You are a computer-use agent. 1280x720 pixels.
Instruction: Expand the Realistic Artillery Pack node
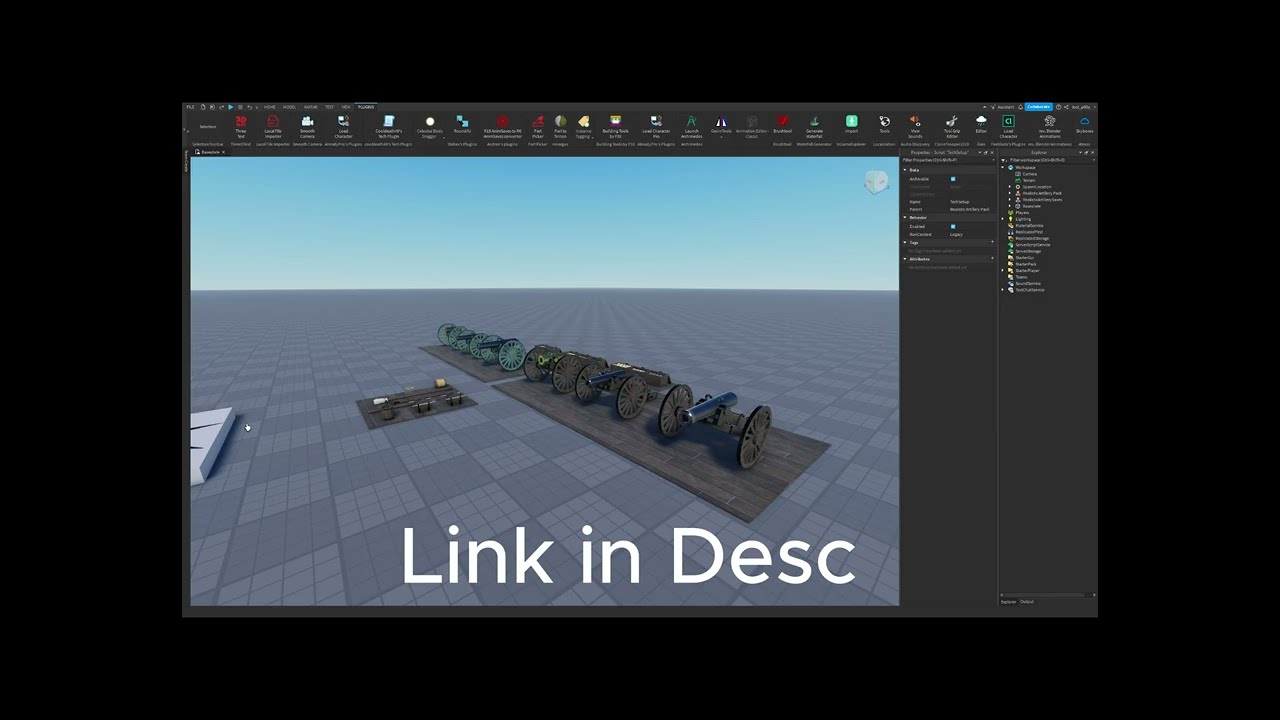tap(1010, 193)
